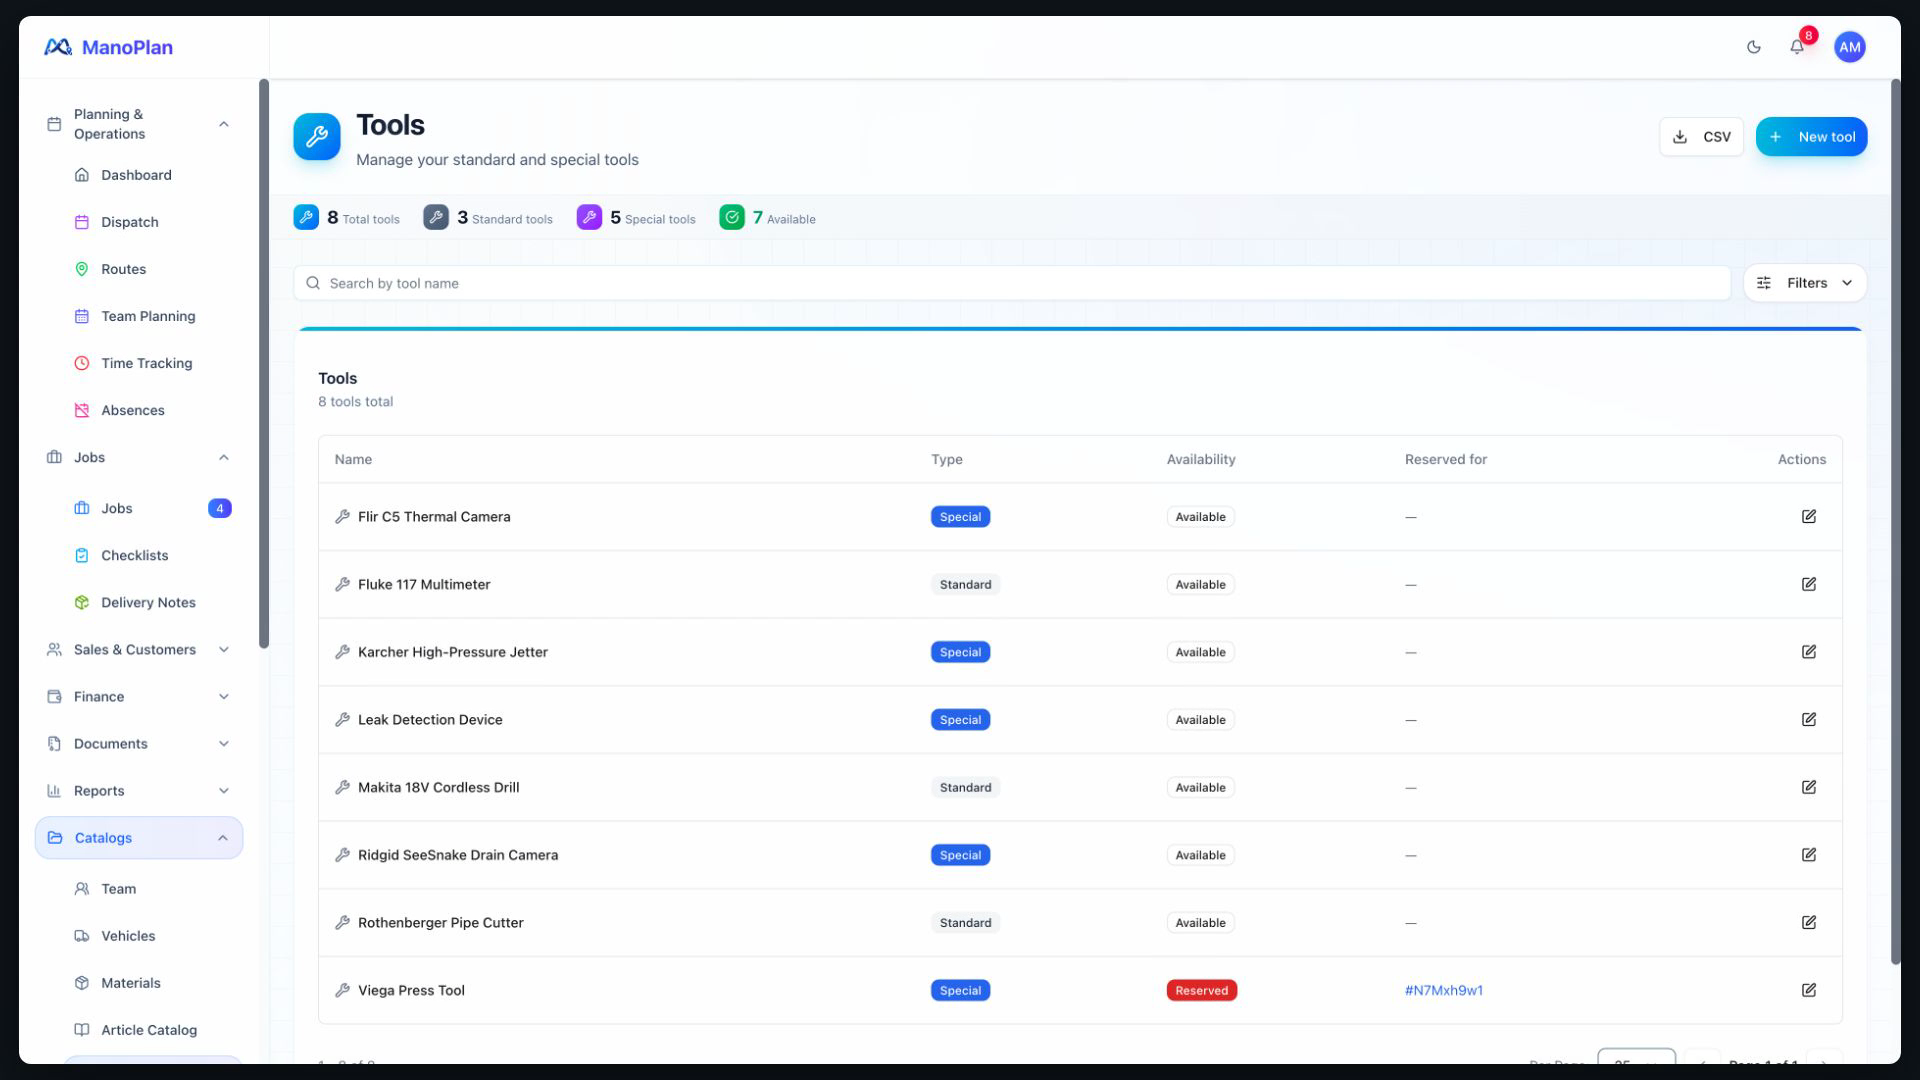Open notifications bell icon
This screenshot has width=1920, height=1080.
click(x=1797, y=47)
